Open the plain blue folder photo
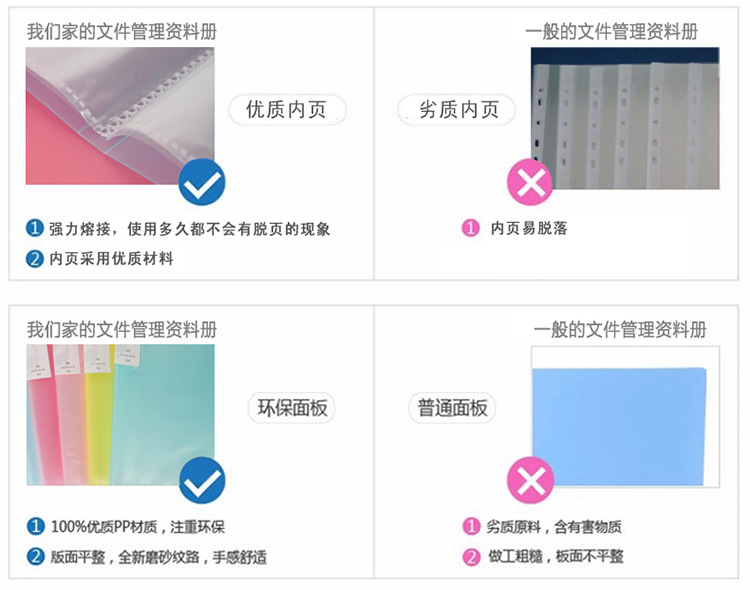Screen dimensions: 750x590 click(625, 417)
